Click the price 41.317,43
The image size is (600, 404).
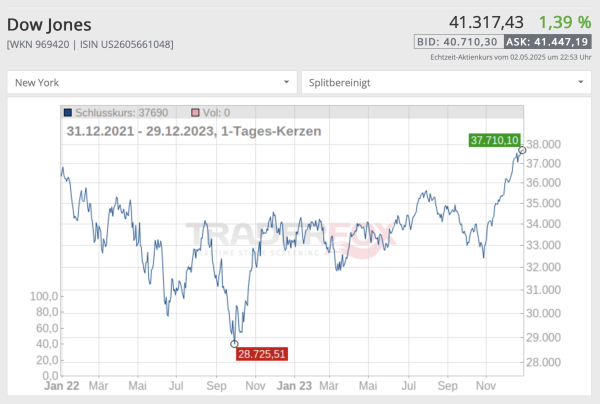(486, 22)
